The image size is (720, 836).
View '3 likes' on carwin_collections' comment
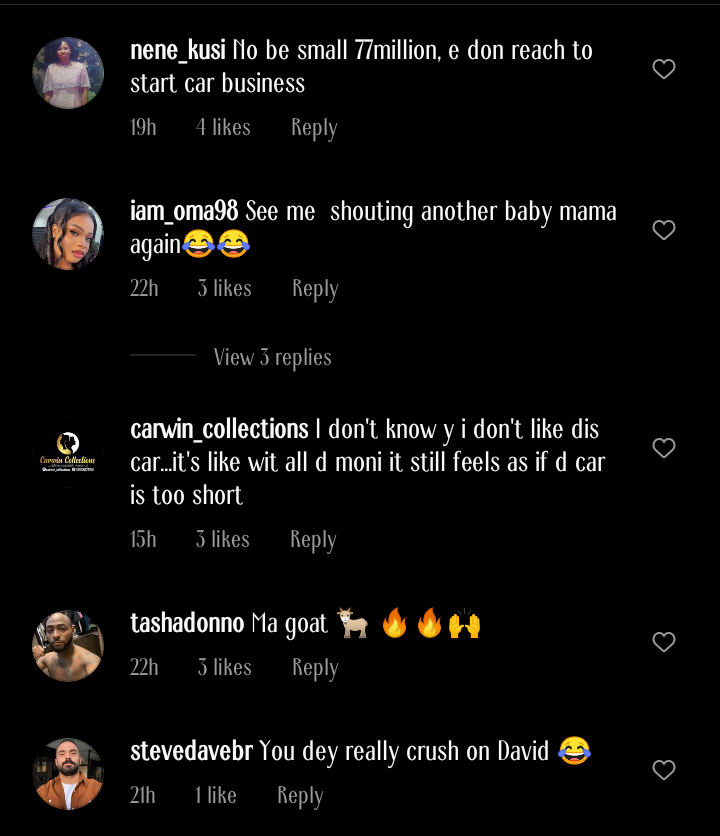coord(222,539)
